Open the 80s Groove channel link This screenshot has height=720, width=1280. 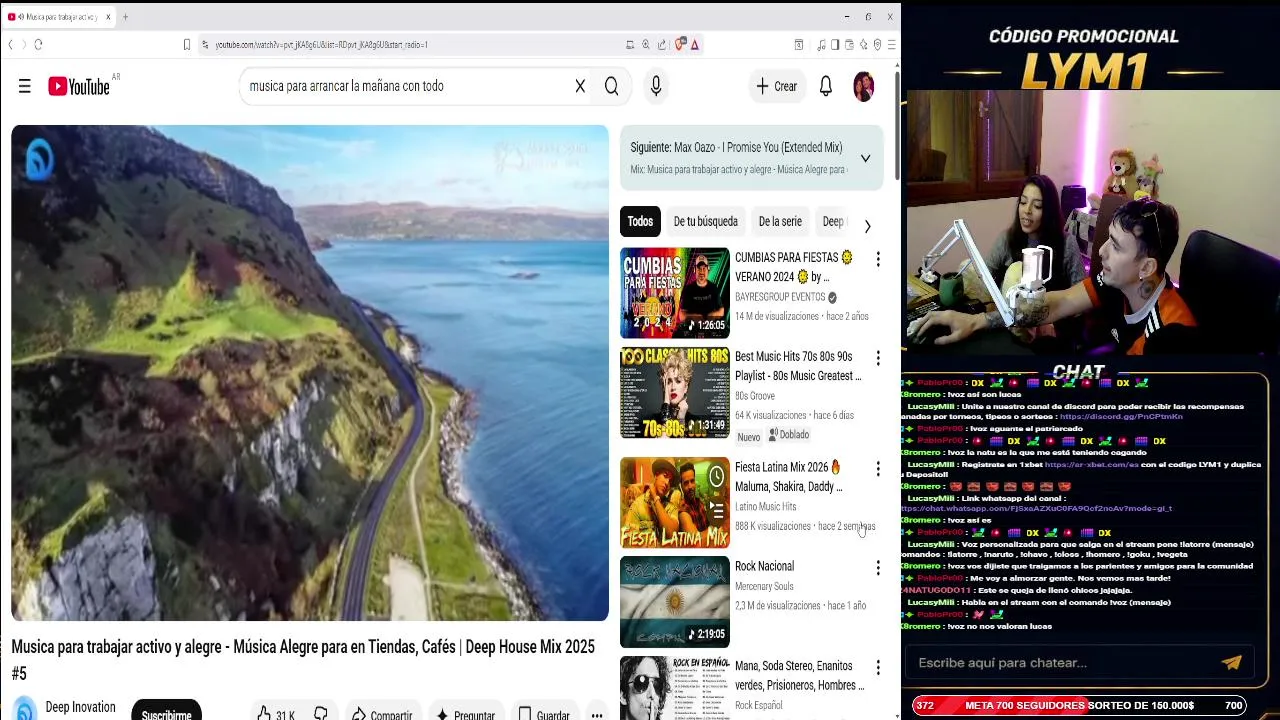[755, 396]
